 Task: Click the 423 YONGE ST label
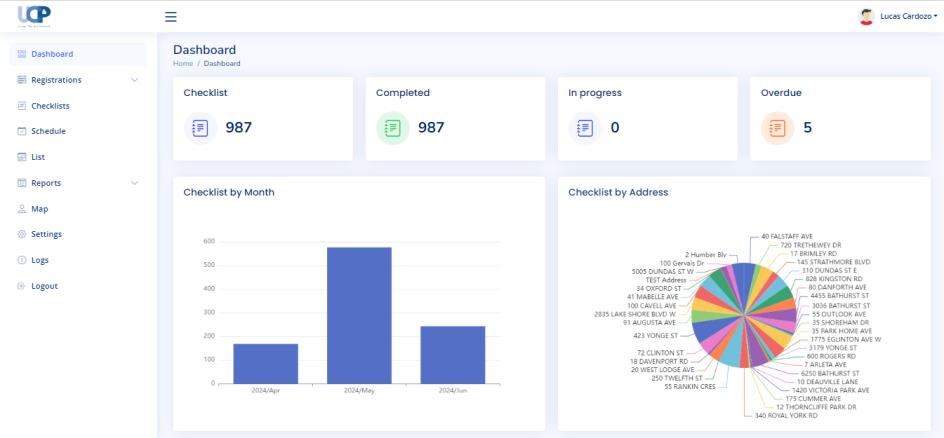(656, 335)
